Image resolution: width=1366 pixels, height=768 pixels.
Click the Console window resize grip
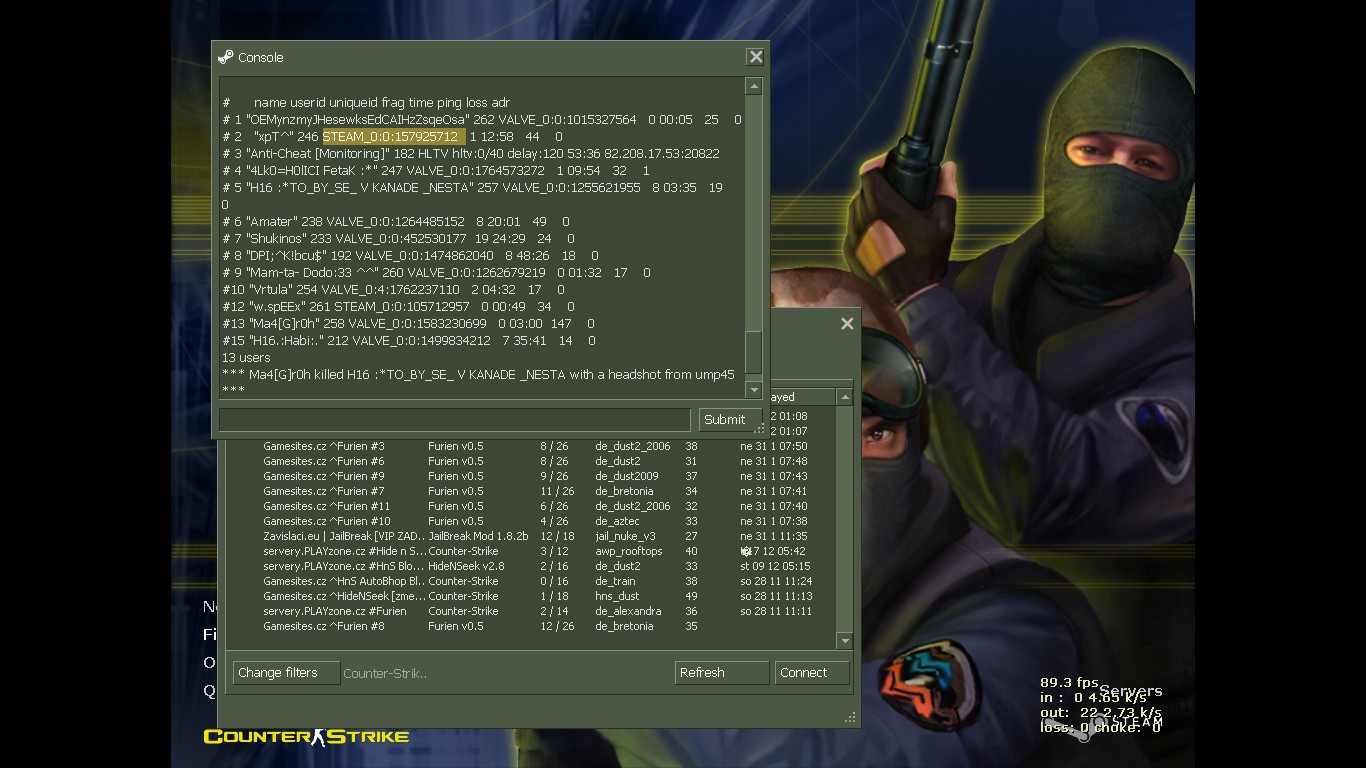tap(760, 430)
